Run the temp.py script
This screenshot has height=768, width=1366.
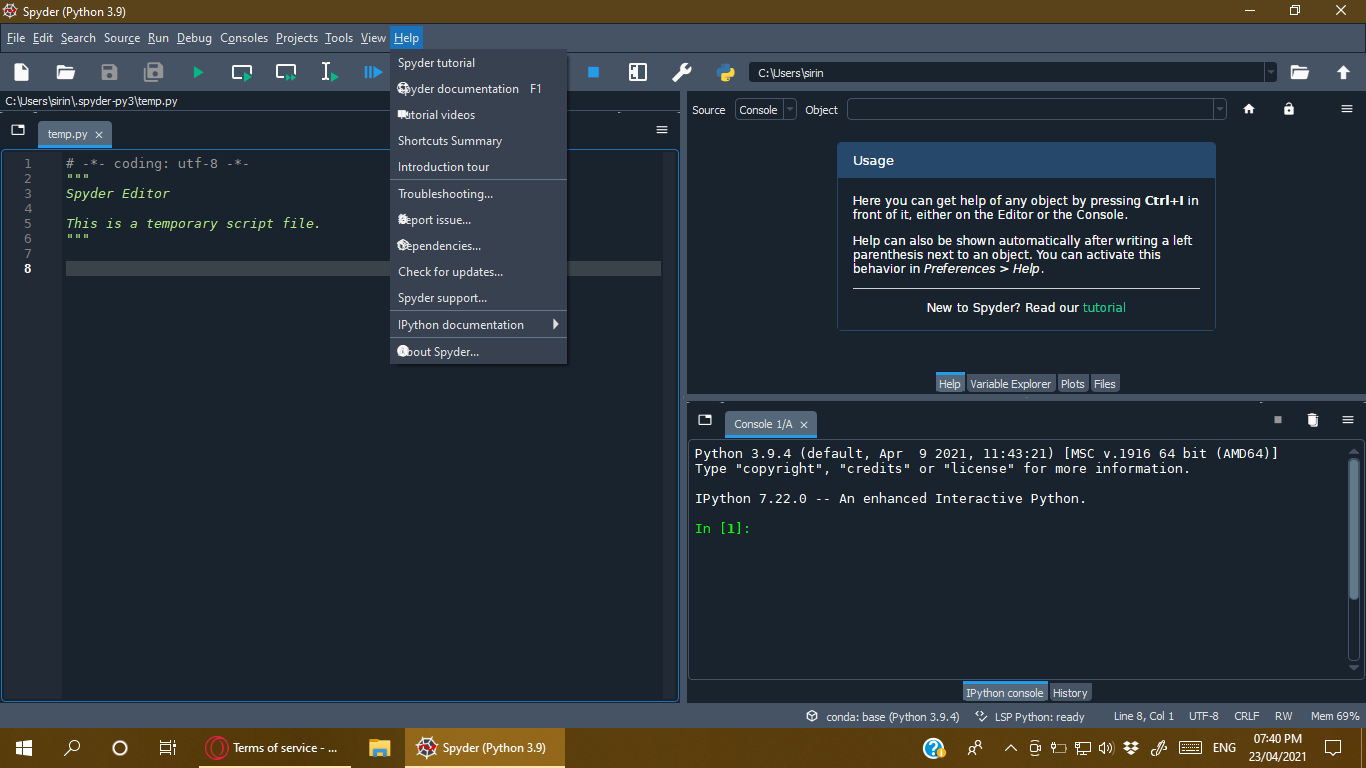click(197, 71)
